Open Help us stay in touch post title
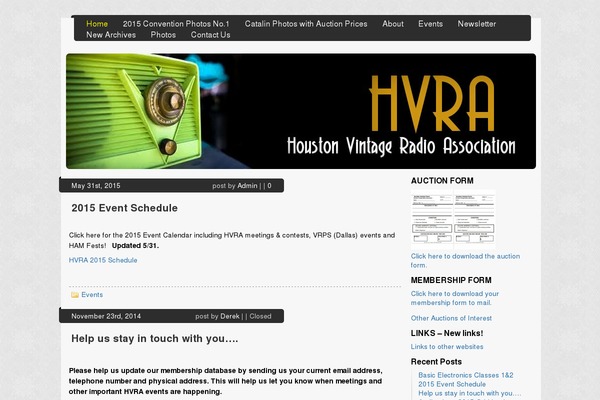 point(155,338)
